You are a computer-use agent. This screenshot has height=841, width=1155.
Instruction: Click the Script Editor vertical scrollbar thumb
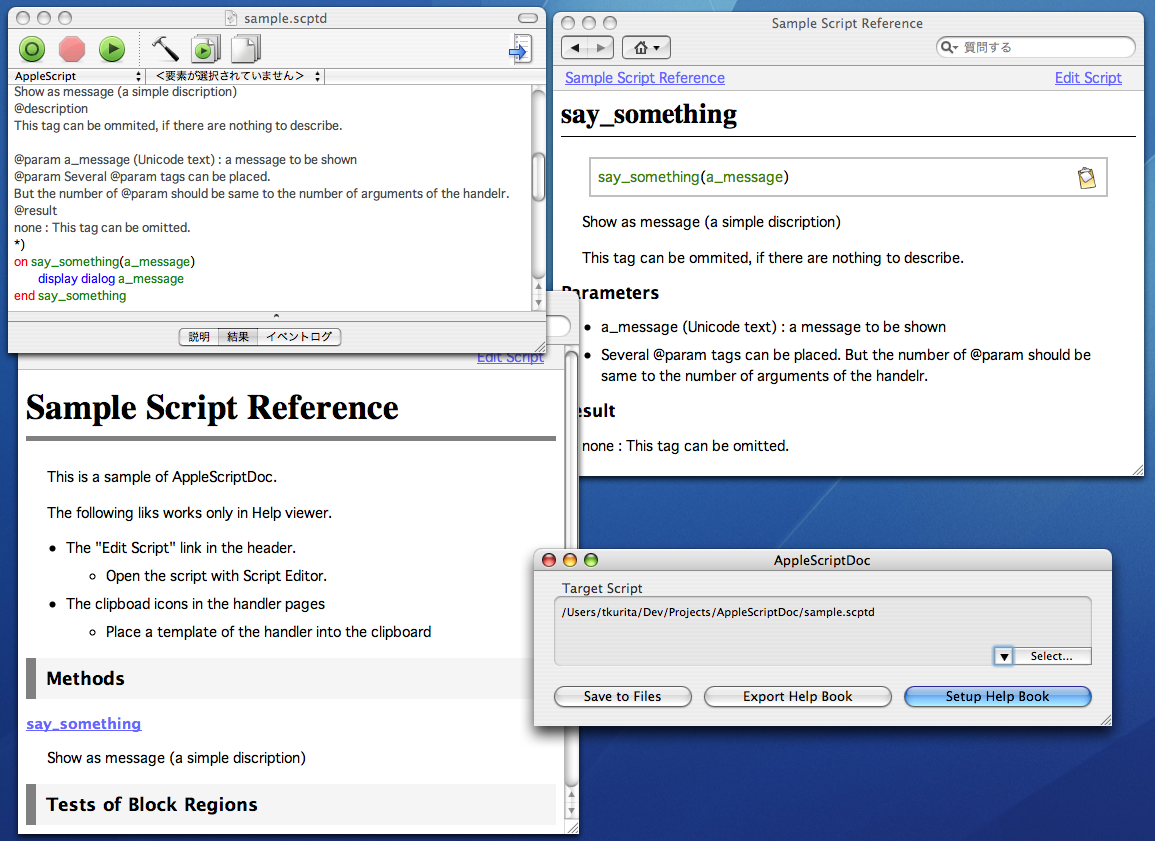pyautogui.click(x=538, y=177)
